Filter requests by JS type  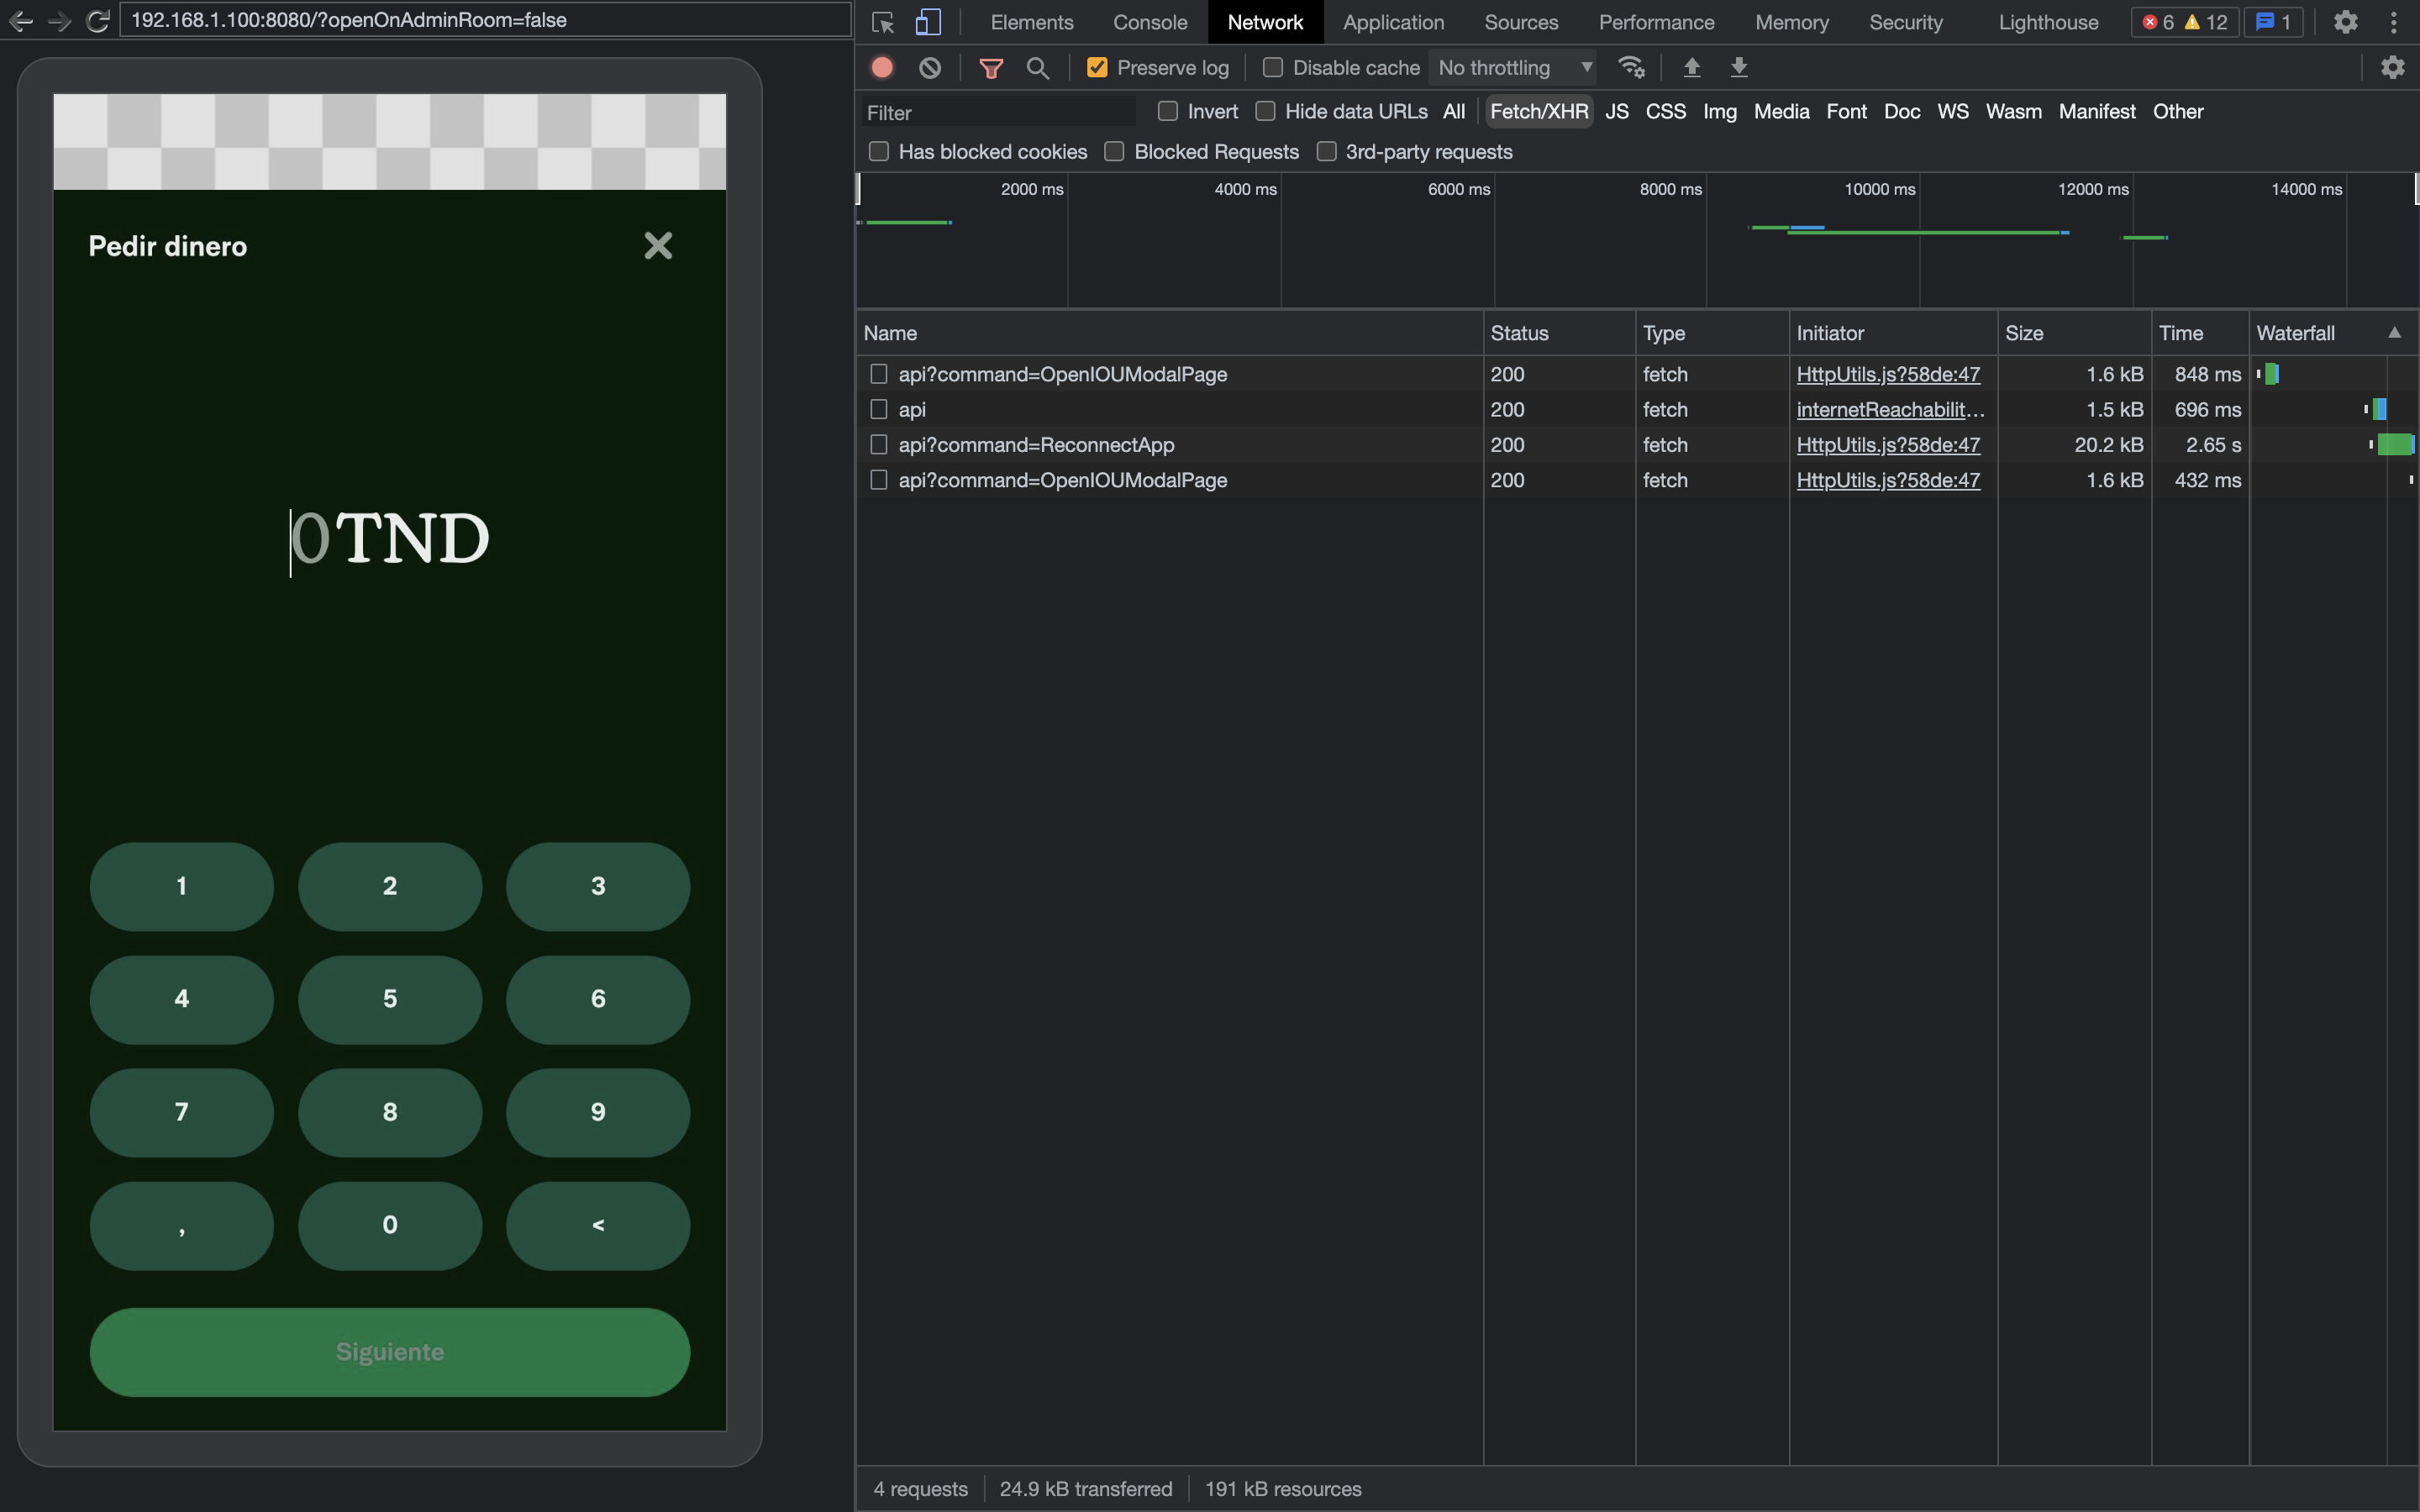[1617, 111]
